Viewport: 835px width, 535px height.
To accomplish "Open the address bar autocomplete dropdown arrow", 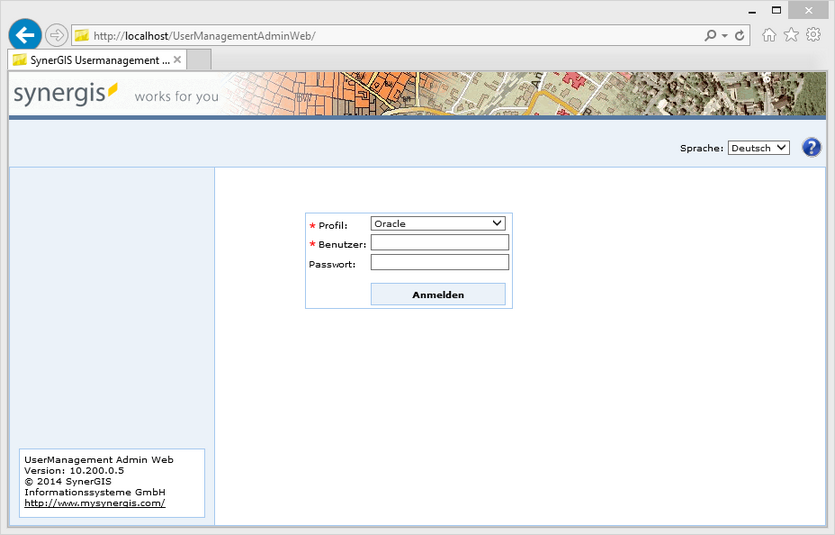I will point(725,36).
